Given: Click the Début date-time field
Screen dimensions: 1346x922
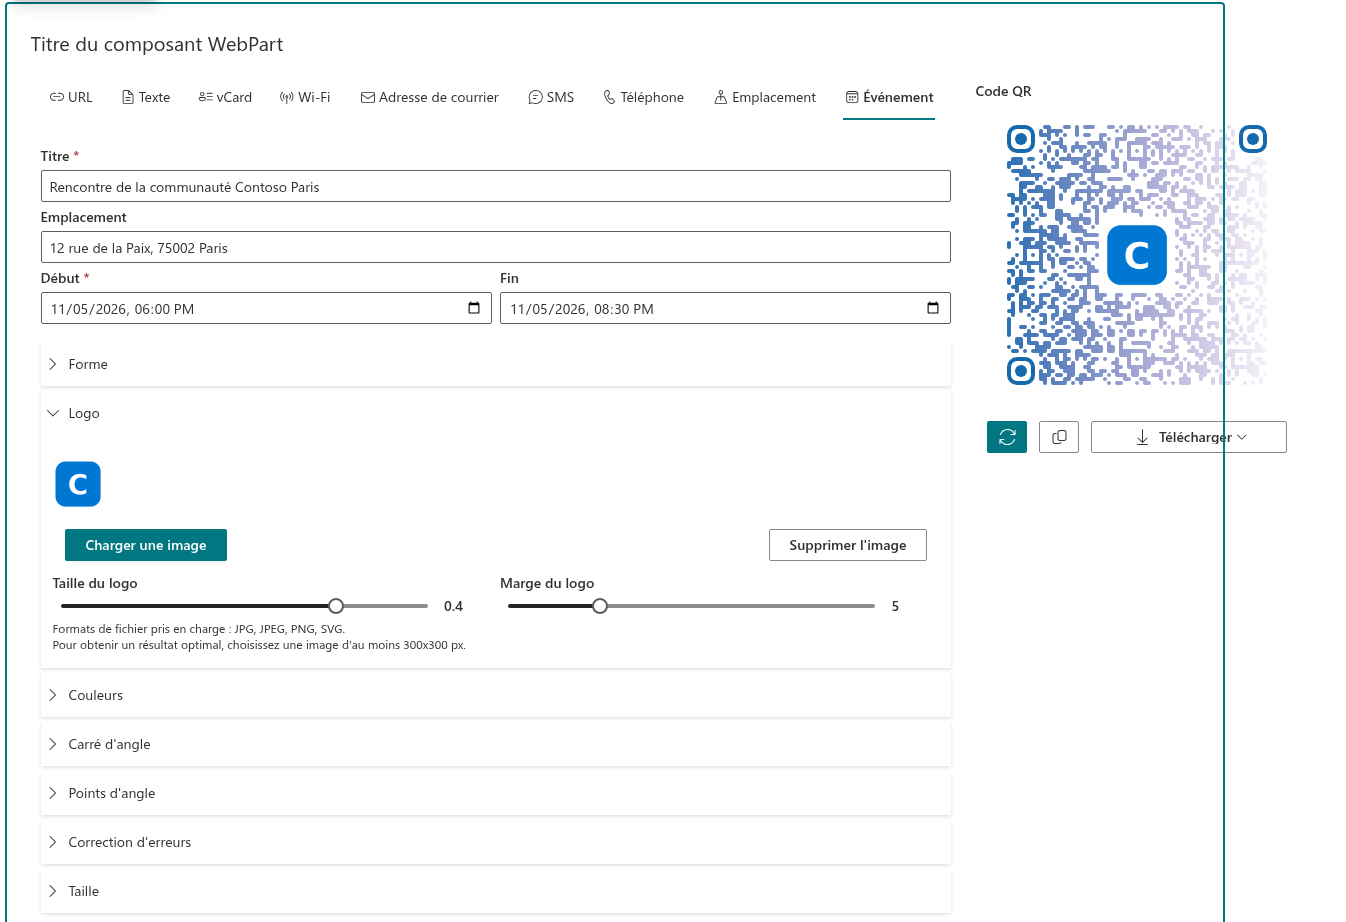Looking at the screenshot, I should point(266,308).
